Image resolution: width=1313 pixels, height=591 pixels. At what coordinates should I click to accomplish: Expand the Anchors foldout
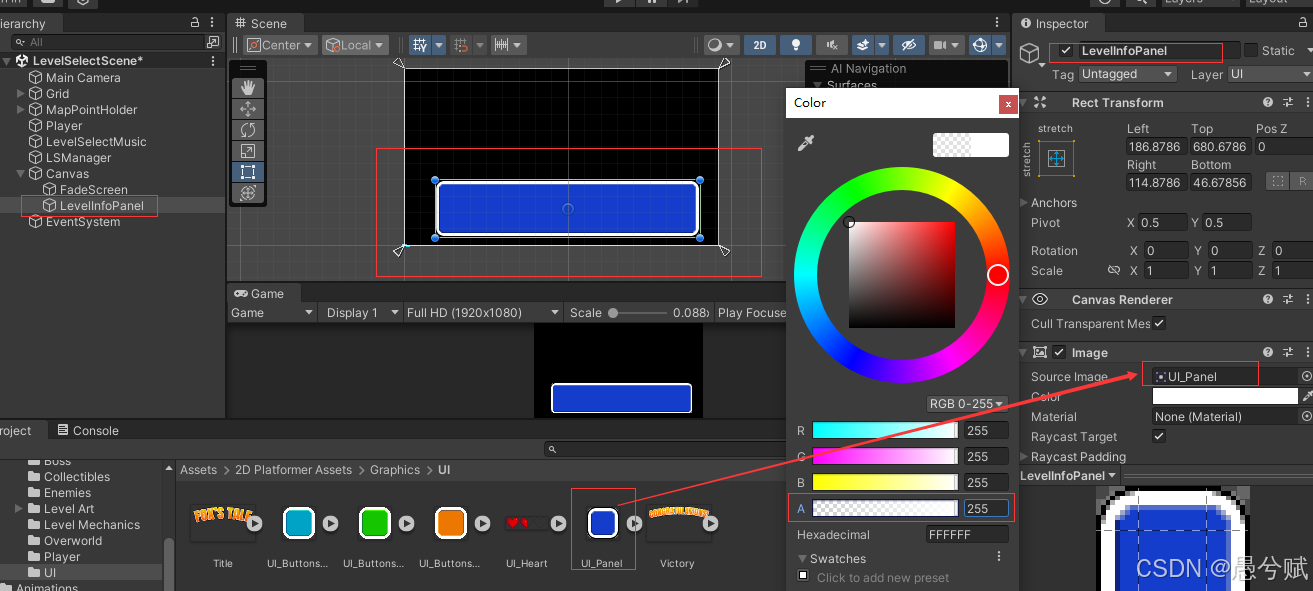tap(1025, 202)
